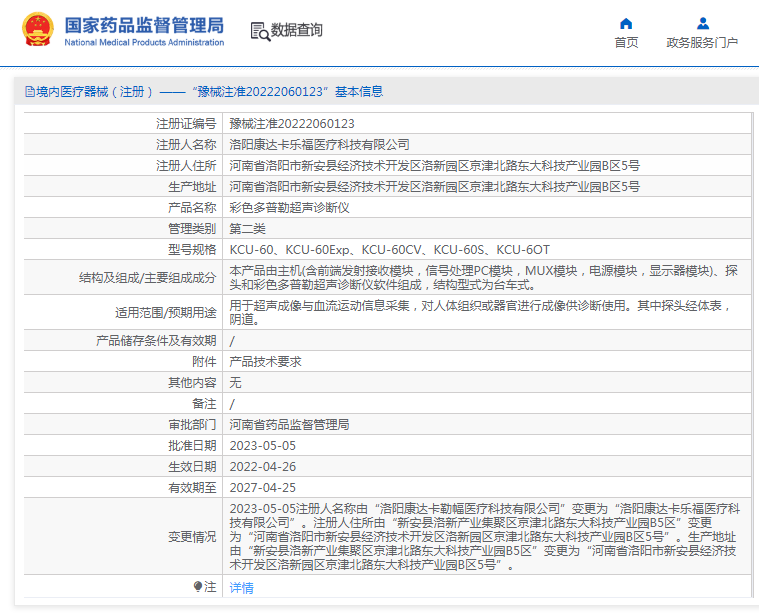759x616 pixels.
Task: Click the 结构及组成 description text
Action: 484,278
